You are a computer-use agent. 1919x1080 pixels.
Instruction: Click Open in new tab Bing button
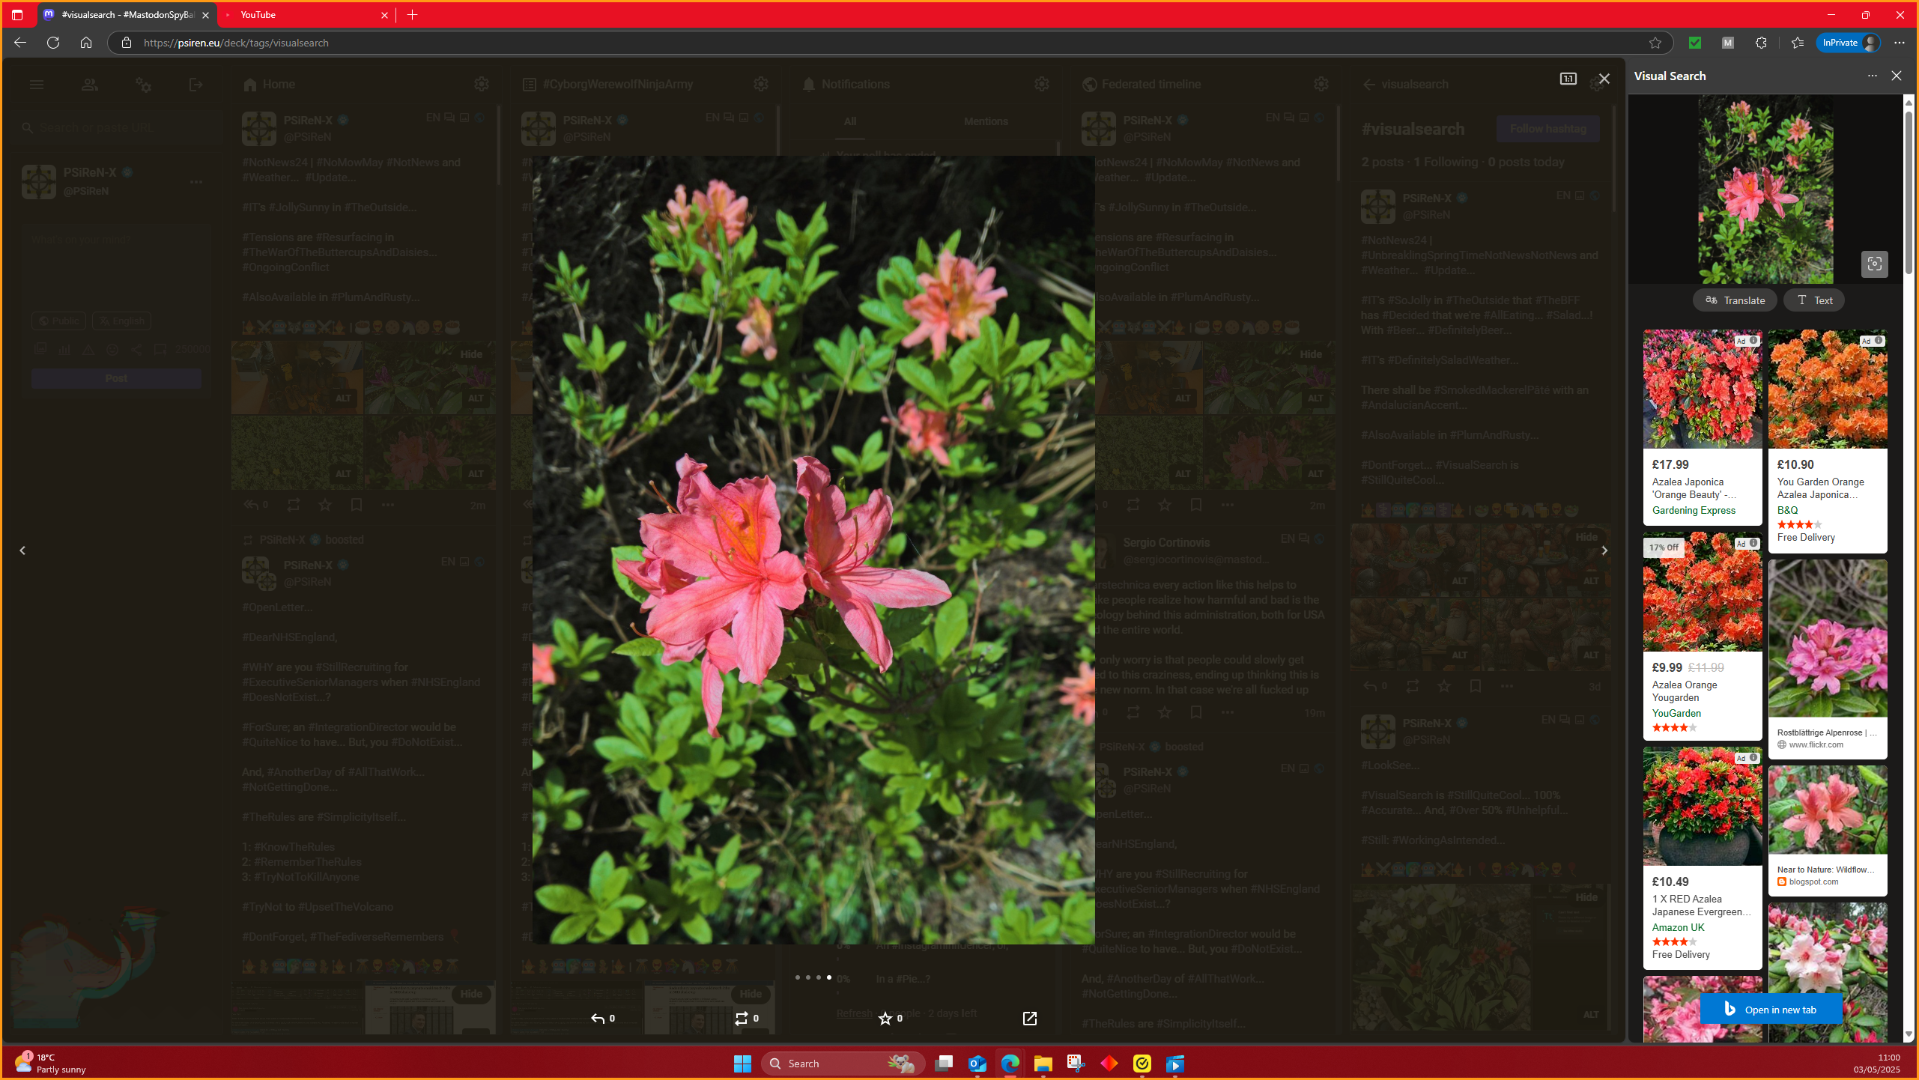pos(1770,1010)
